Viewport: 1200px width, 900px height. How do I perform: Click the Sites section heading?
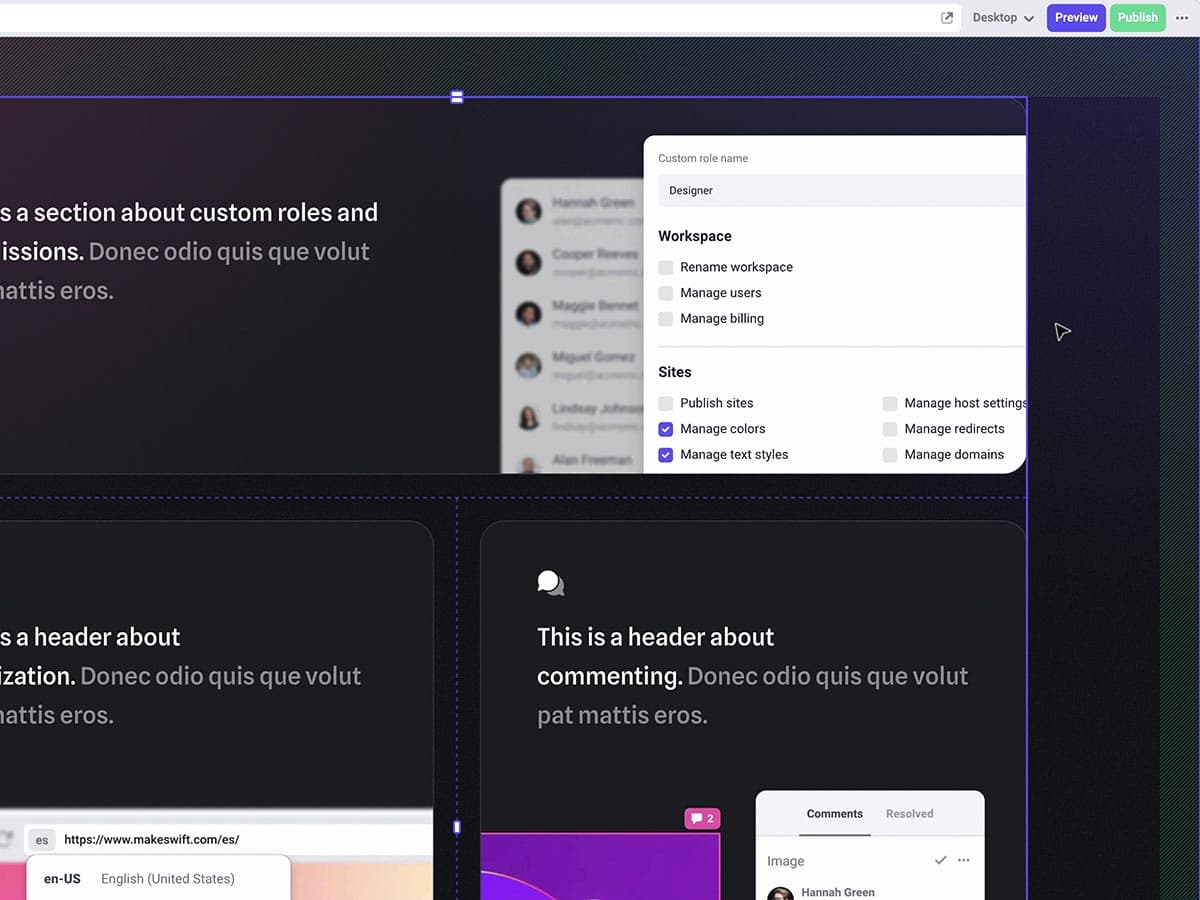click(675, 372)
